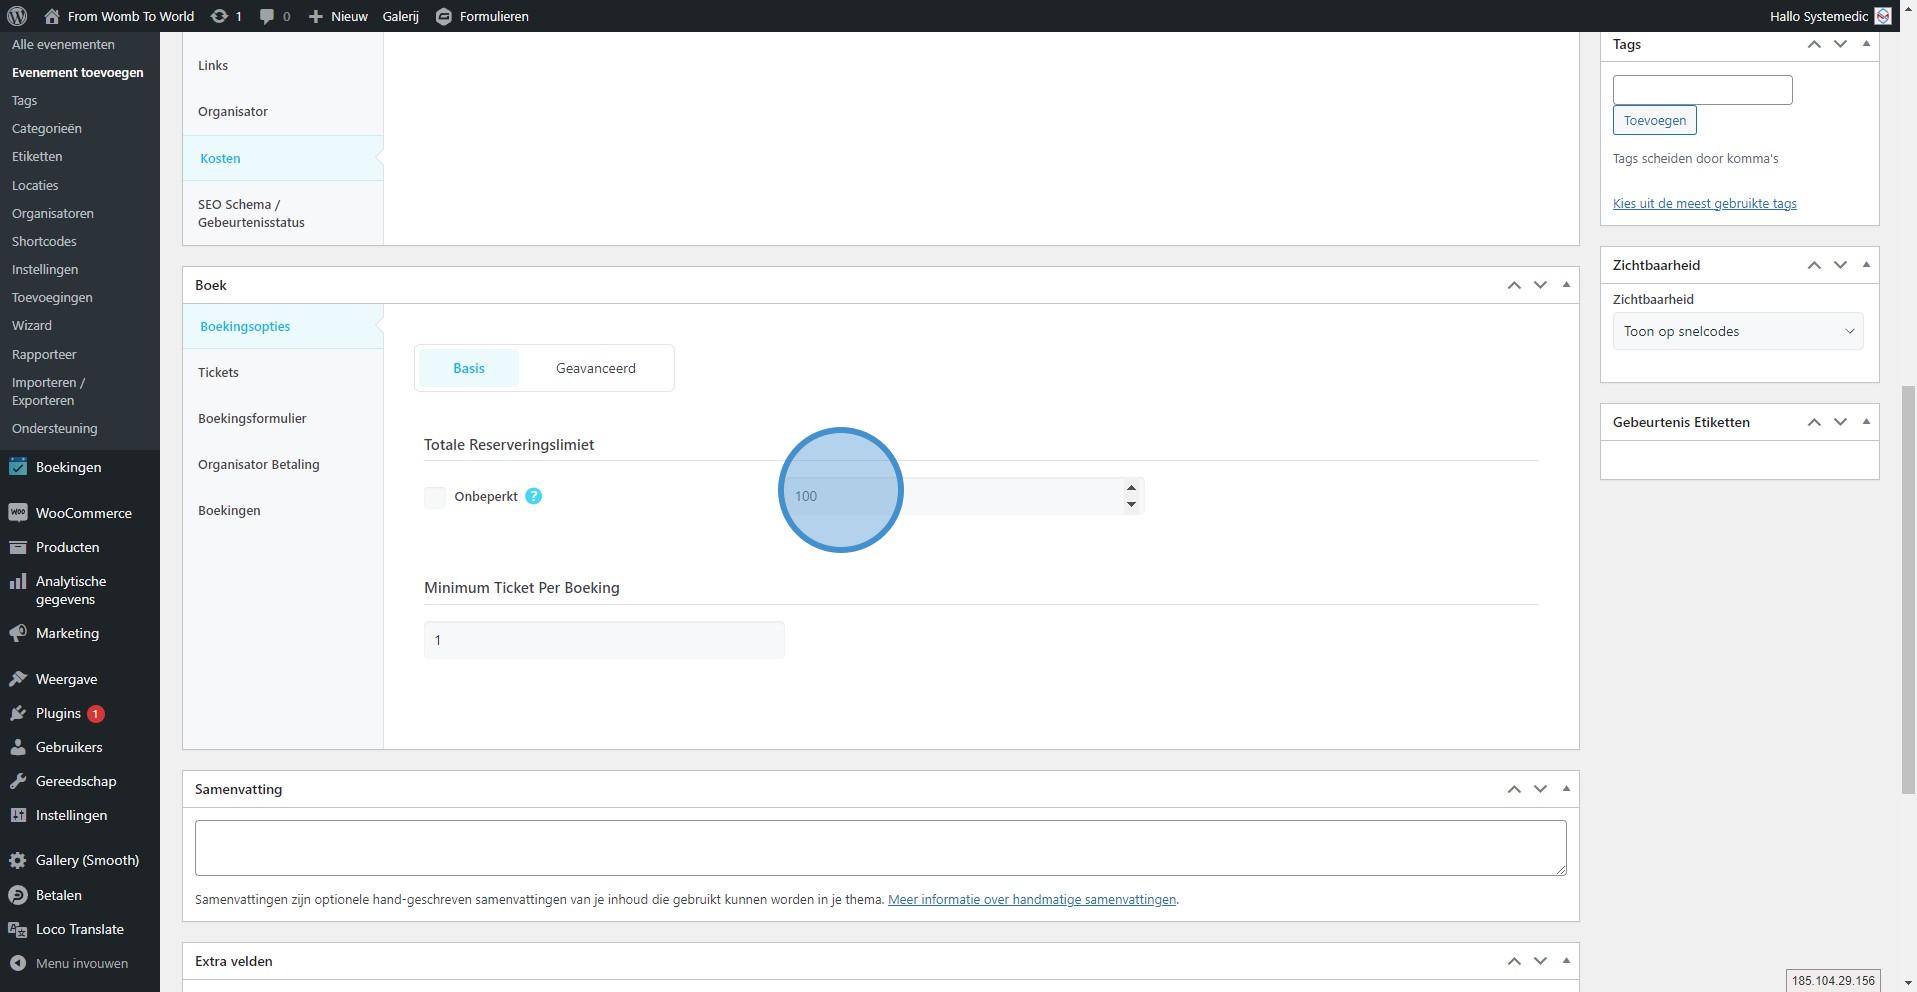Switch to the Geavanceerd tab
This screenshot has height=992, width=1917.
point(595,368)
